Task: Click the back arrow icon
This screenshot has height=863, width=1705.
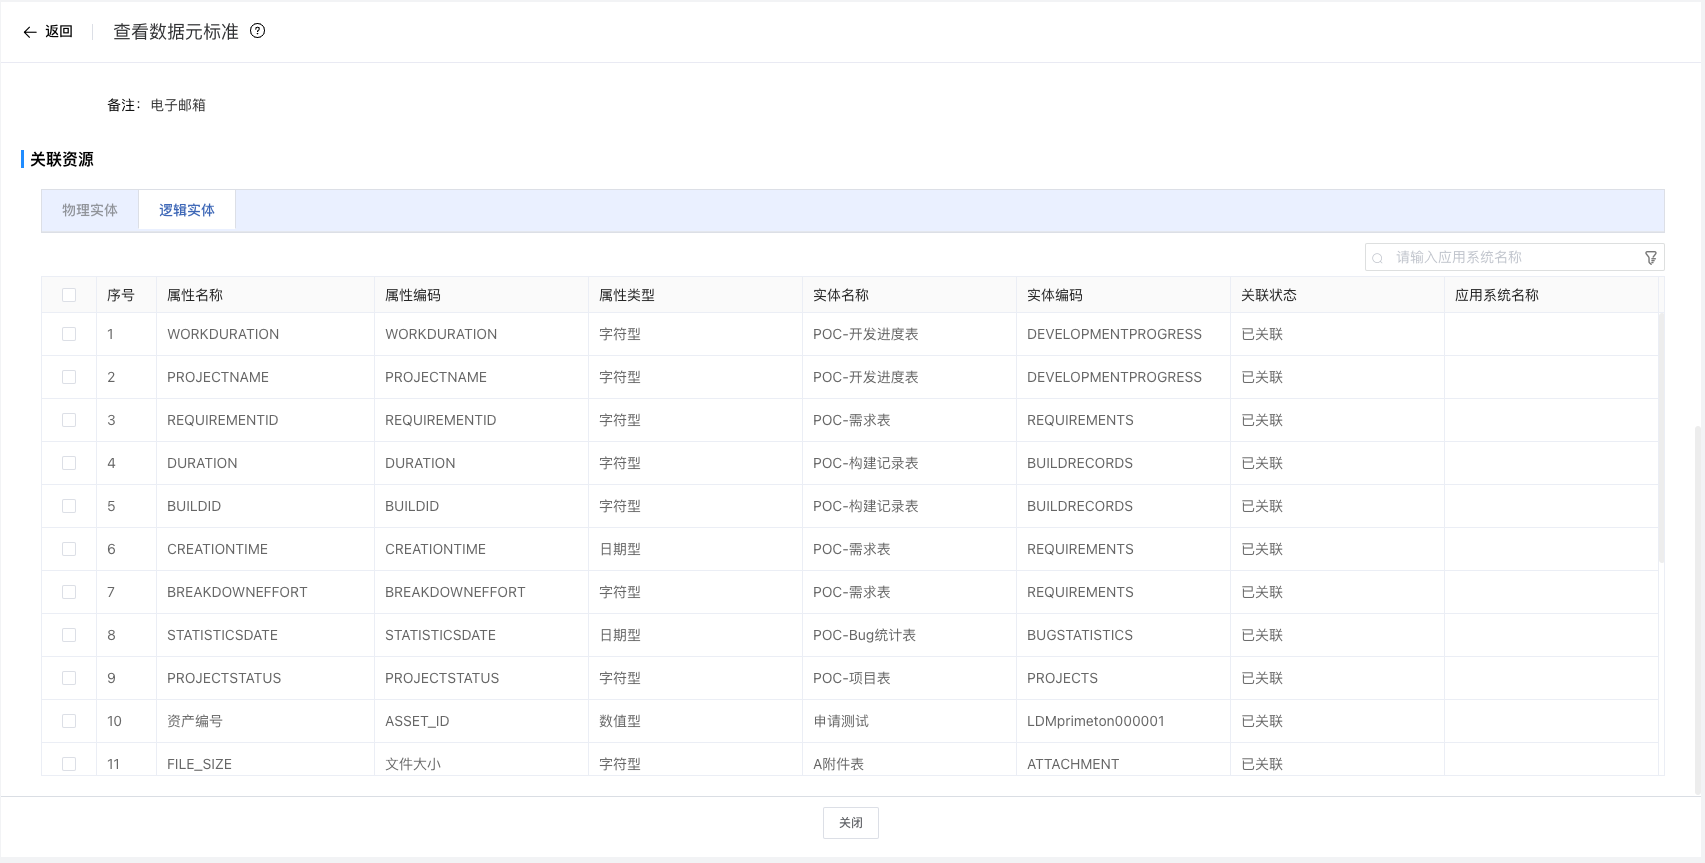Action: pos(30,32)
